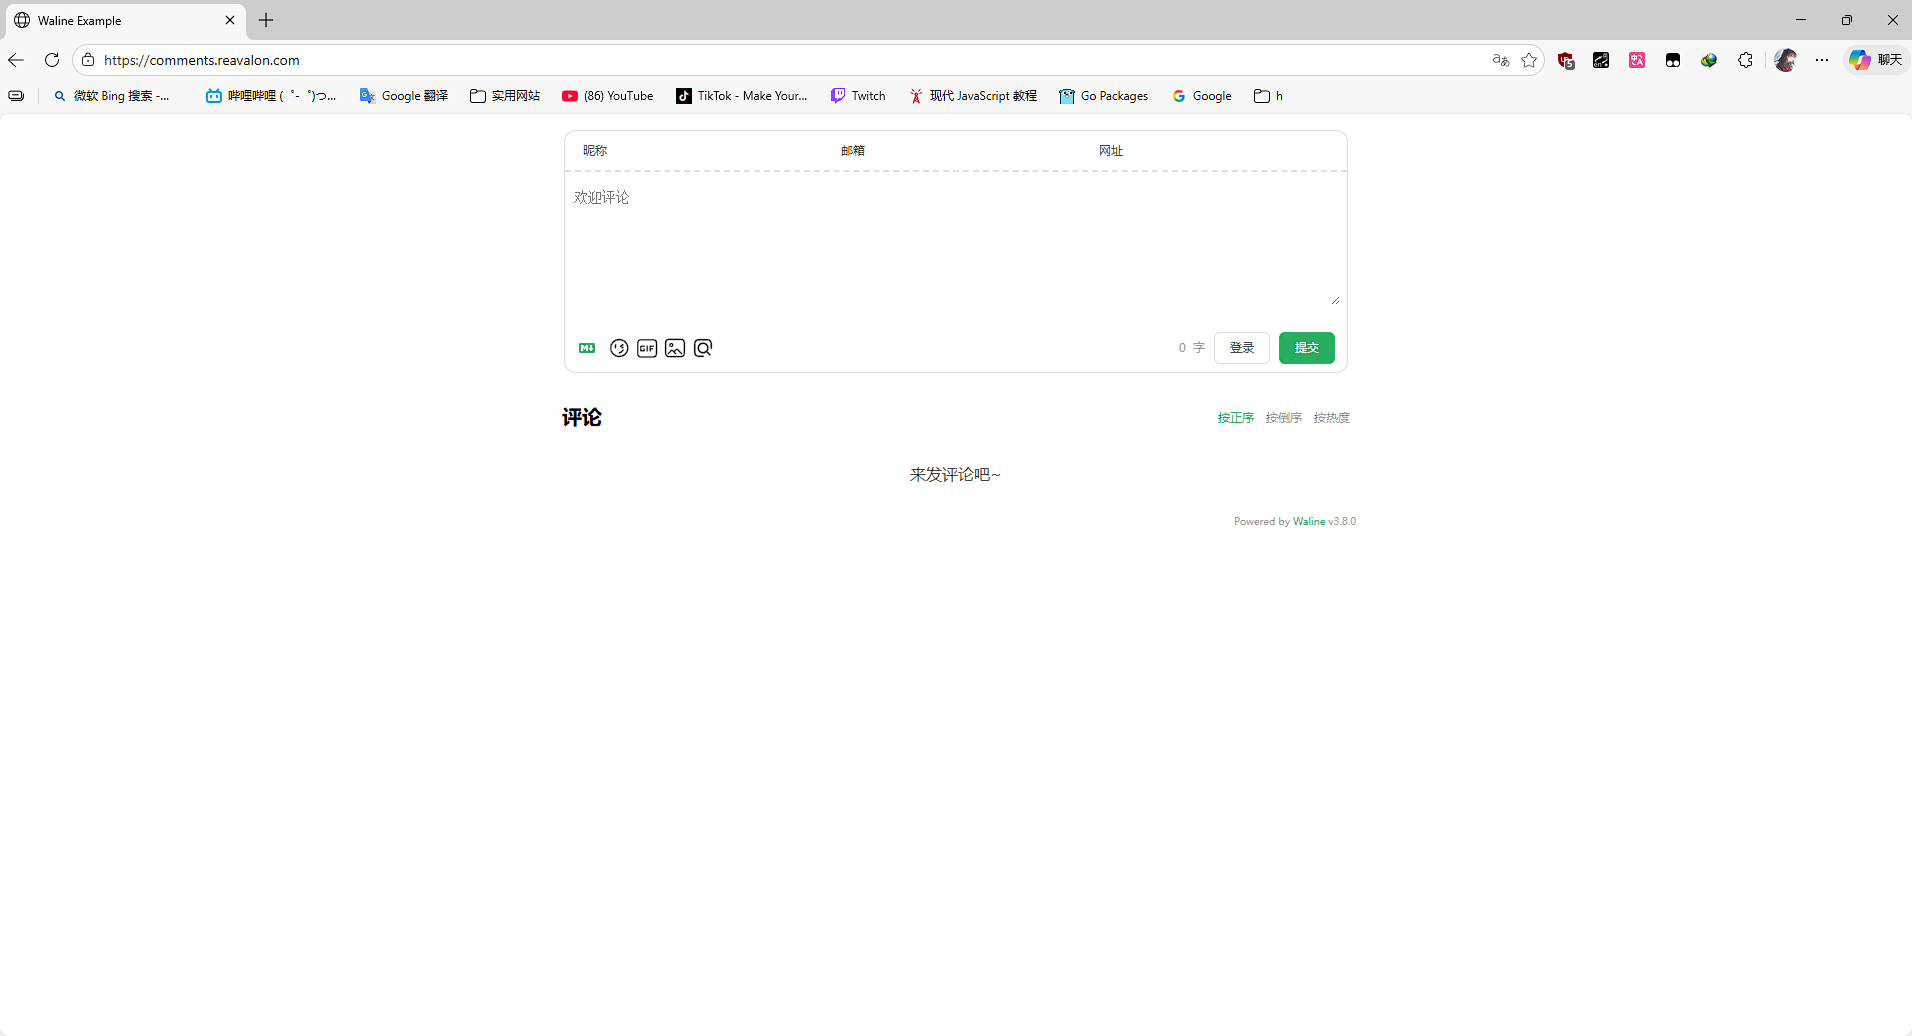Click the green 提交 submit button

coord(1306,348)
